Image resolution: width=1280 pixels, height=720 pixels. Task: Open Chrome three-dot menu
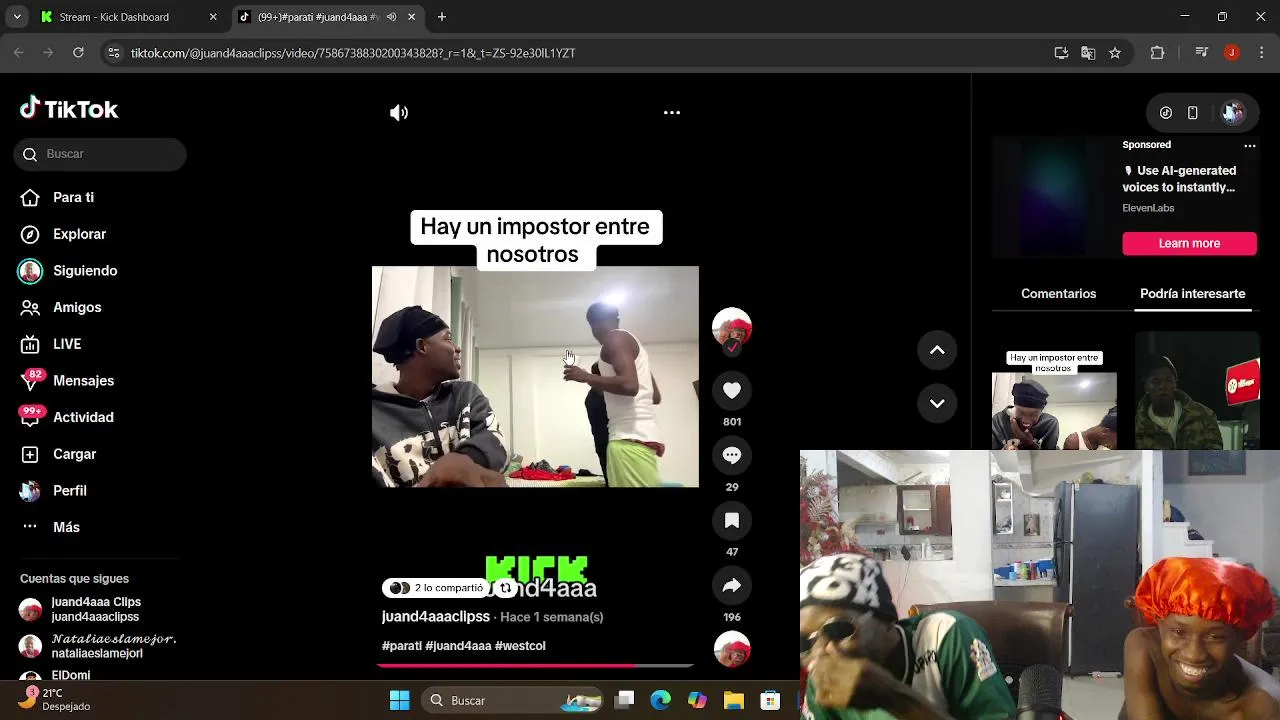click(1260, 53)
